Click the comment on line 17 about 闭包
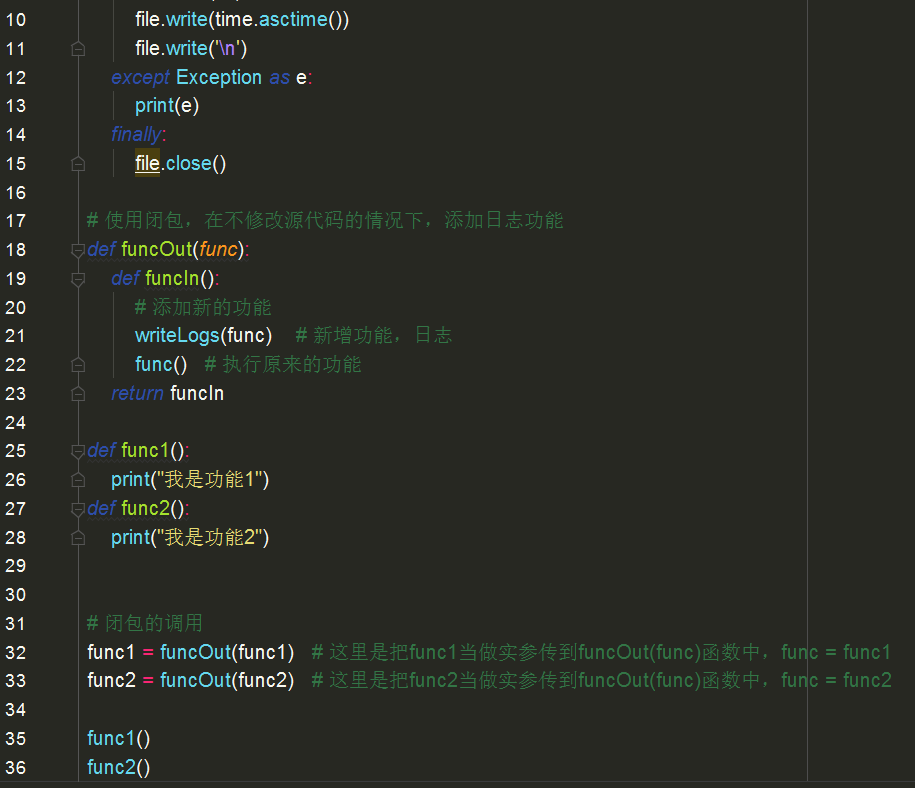This screenshot has width=915, height=788. (x=324, y=221)
